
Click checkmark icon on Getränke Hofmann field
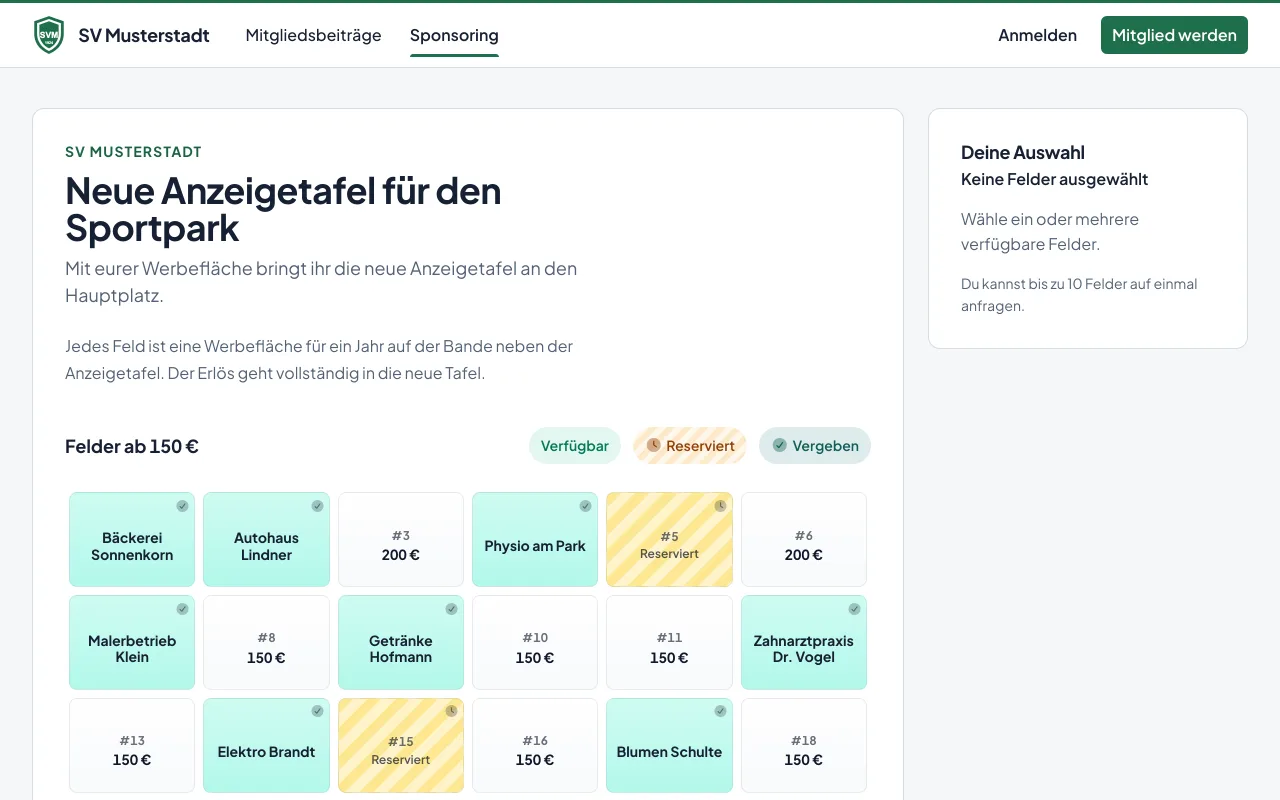coord(451,609)
